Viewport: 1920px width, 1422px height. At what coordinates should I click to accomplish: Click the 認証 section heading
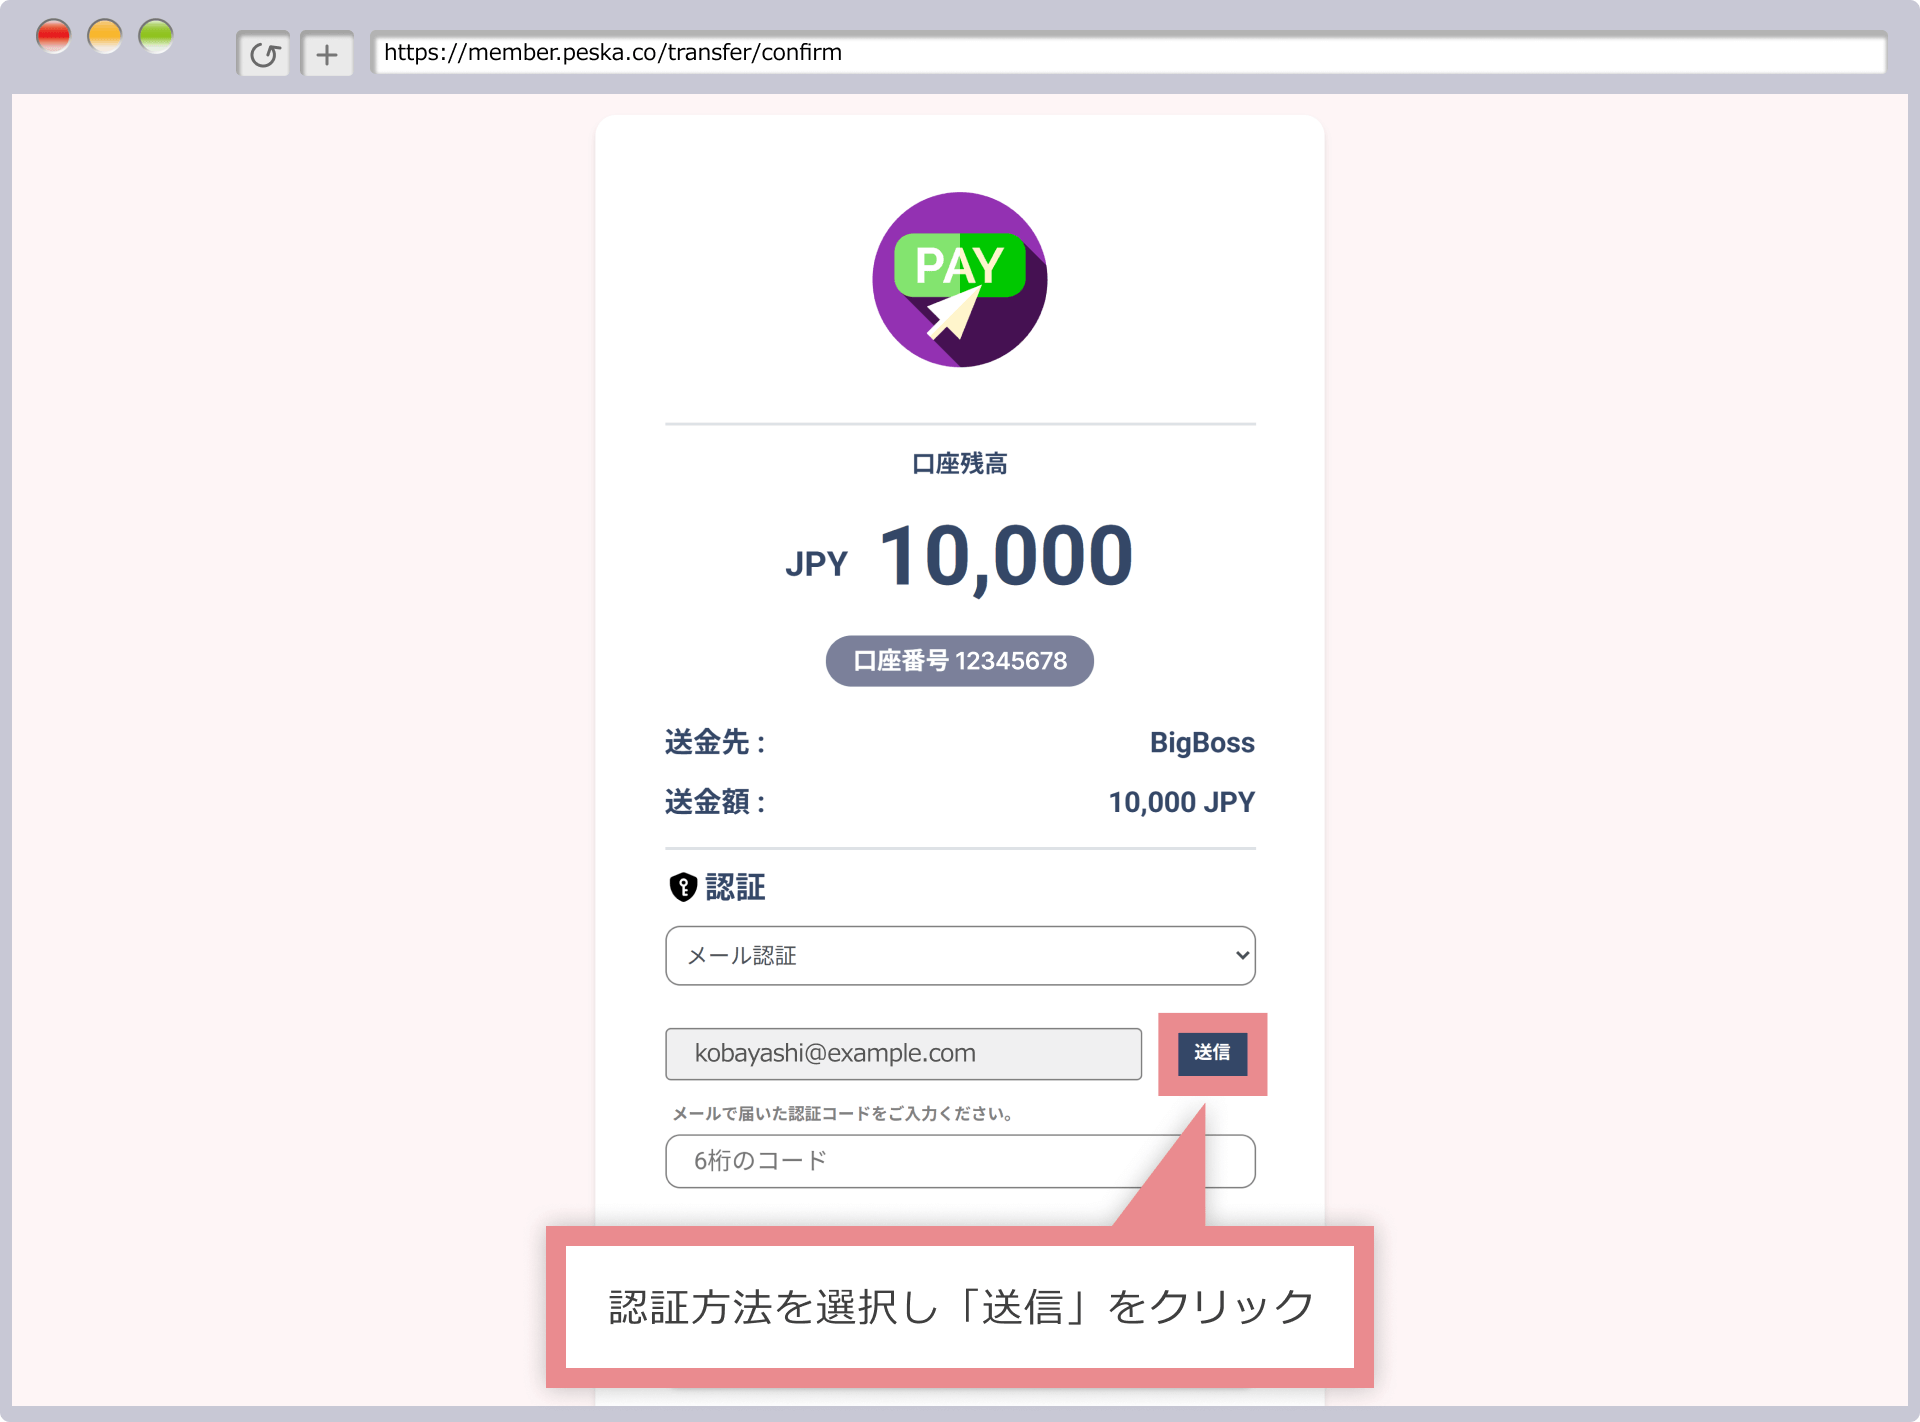735,887
